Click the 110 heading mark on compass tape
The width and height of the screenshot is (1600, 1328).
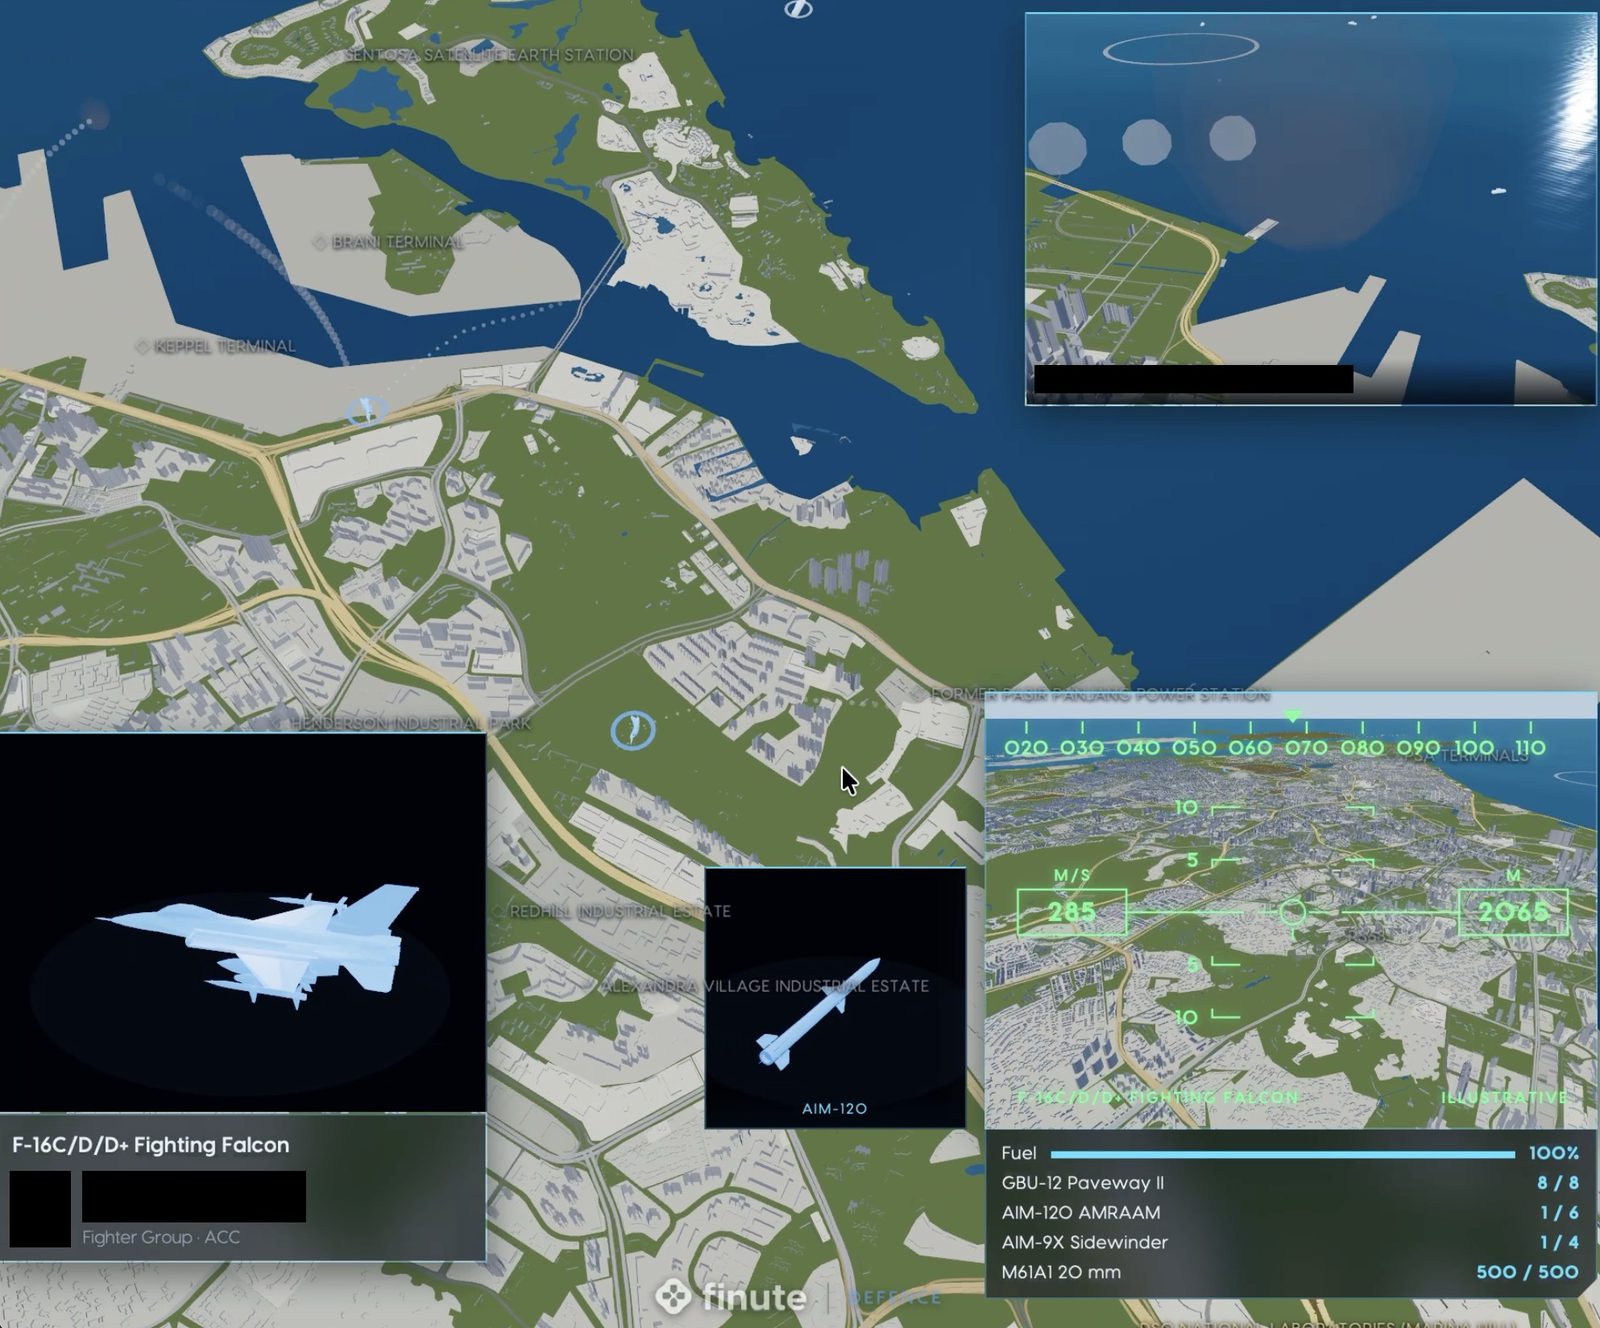[1530, 747]
